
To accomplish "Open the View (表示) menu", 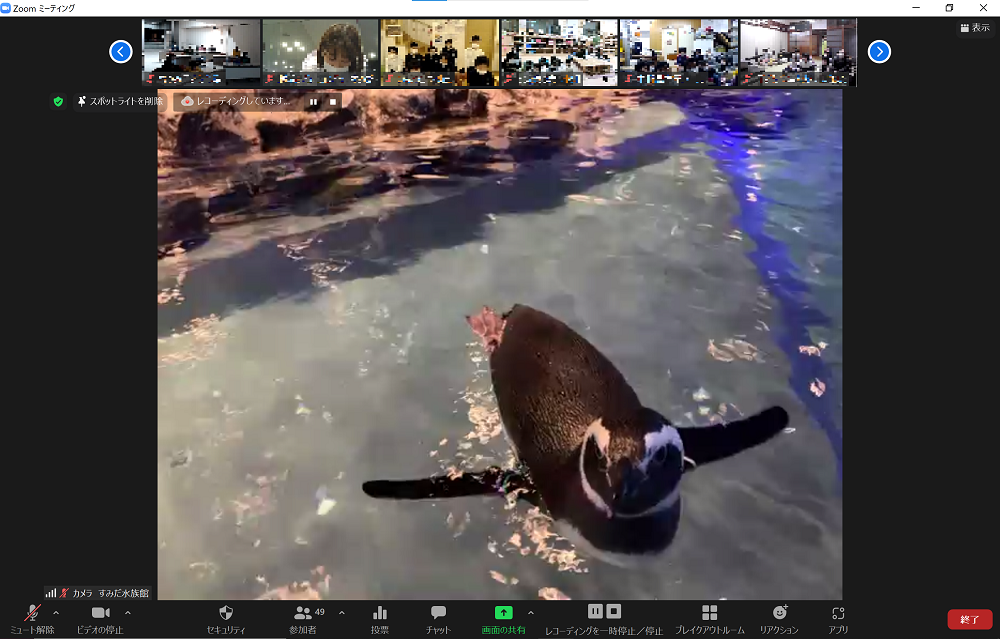I will click(974, 28).
